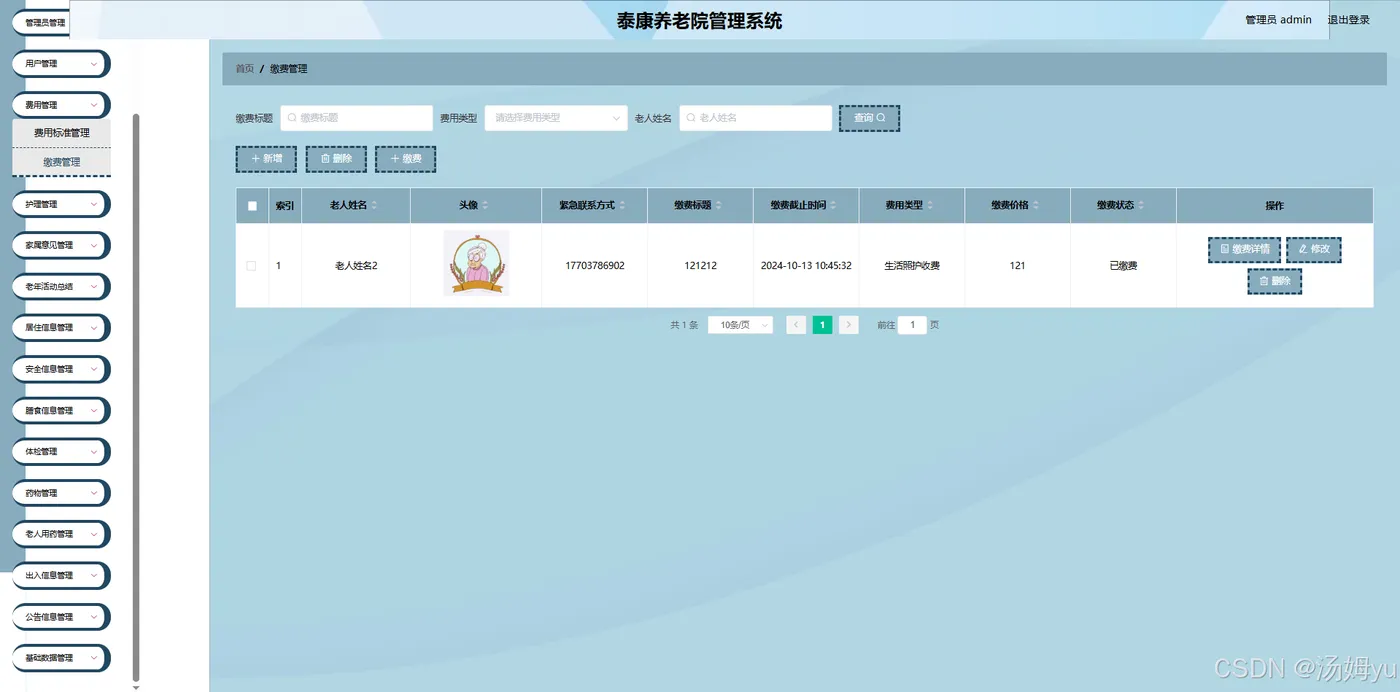Select page 1 in pagination

(x=822, y=325)
